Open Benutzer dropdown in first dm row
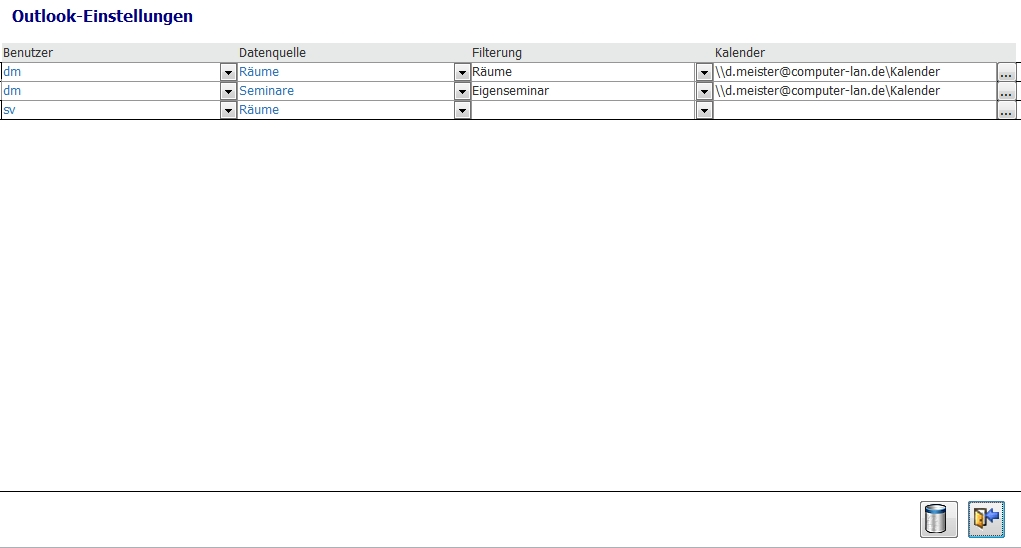This screenshot has height=548, width=1021. pyautogui.click(x=228, y=73)
